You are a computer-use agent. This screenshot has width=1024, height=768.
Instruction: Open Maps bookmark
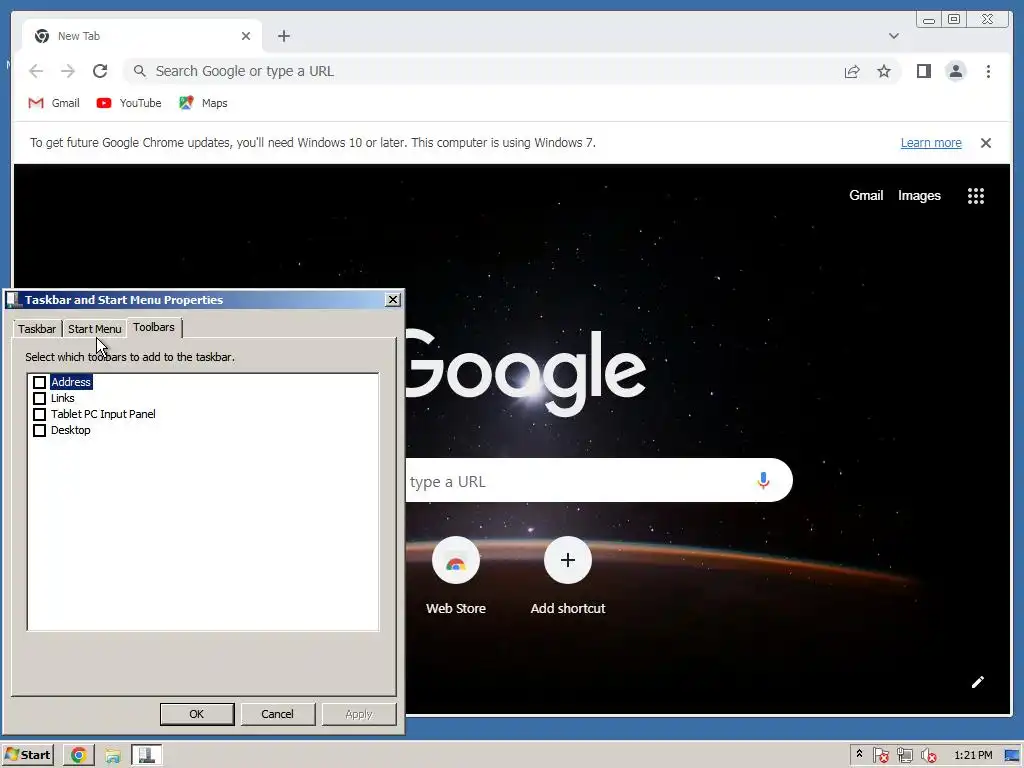203,103
